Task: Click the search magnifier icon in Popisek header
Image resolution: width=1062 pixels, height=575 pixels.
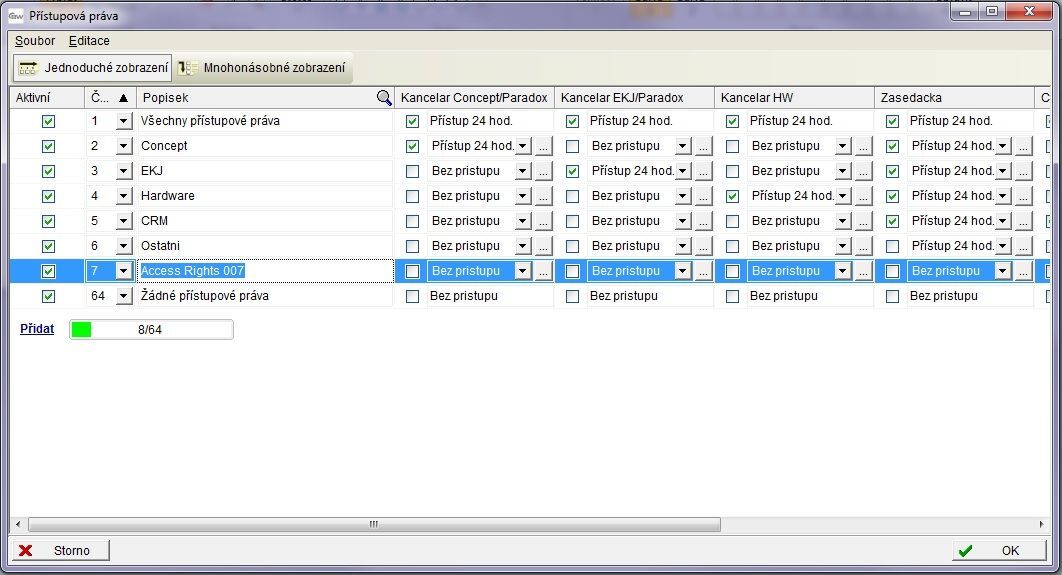Action: pyautogui.click(x=384, y=98)
